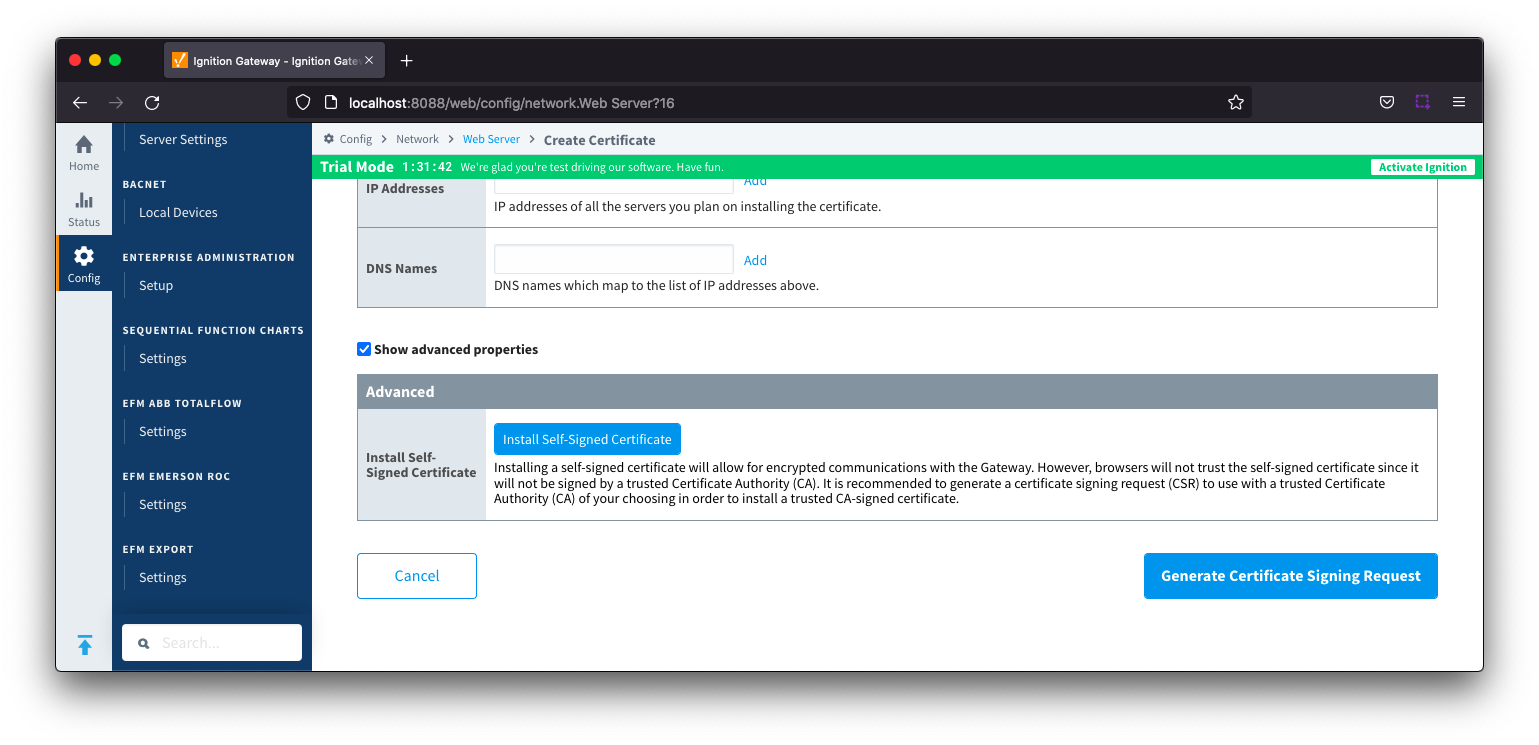Focus the DNS Names input field
This screenshot has height=745, width=1539.
614,259
